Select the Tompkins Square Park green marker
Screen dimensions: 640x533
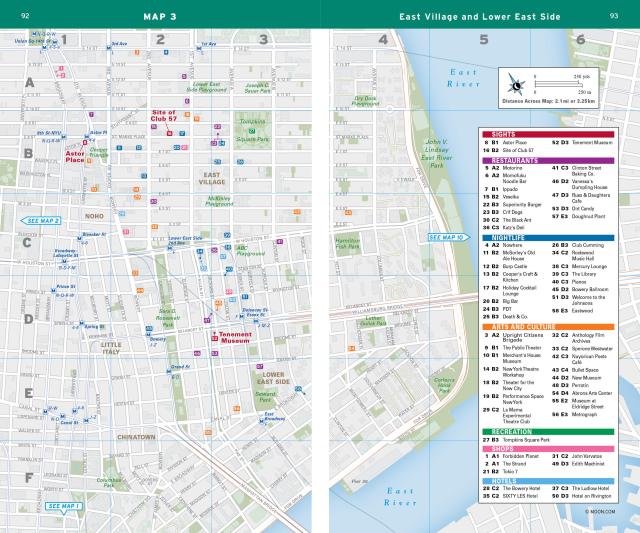(253, 131)
